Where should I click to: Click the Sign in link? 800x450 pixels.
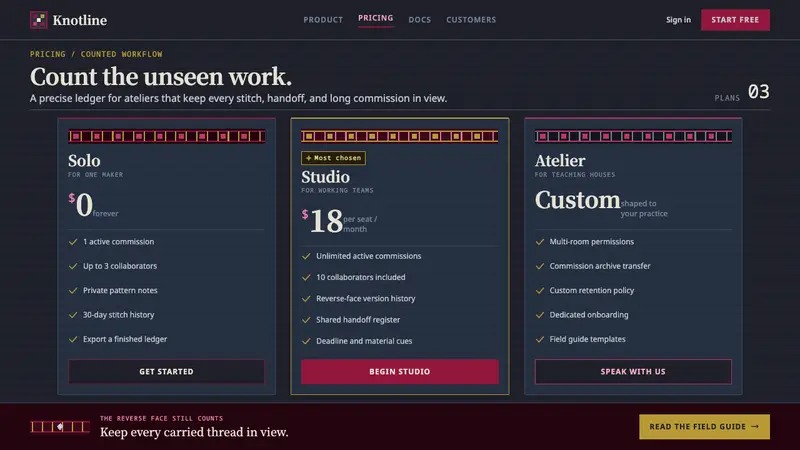(x=678, y=20)
